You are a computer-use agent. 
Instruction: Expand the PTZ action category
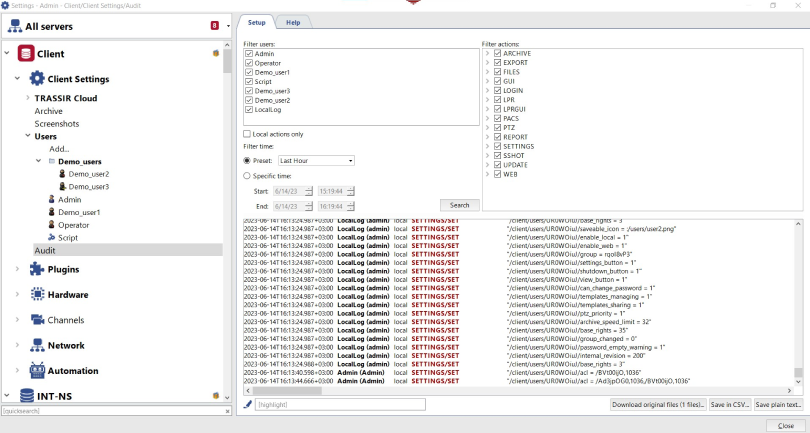487,128
